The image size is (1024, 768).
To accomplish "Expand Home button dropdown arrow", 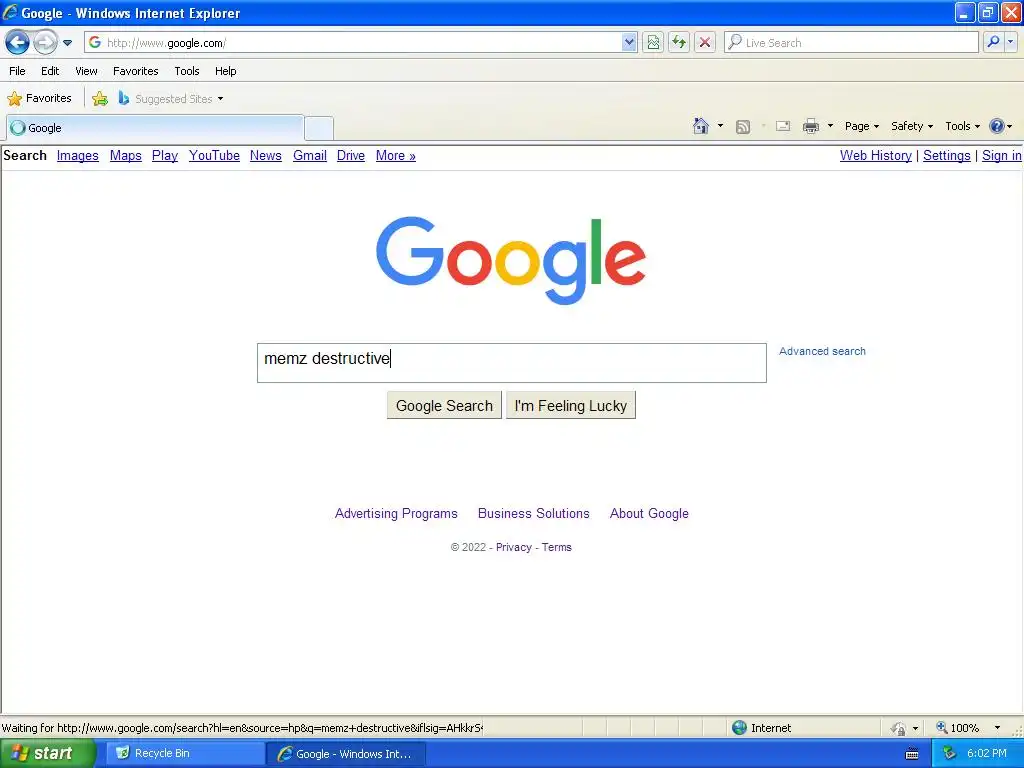I will 720,126.
